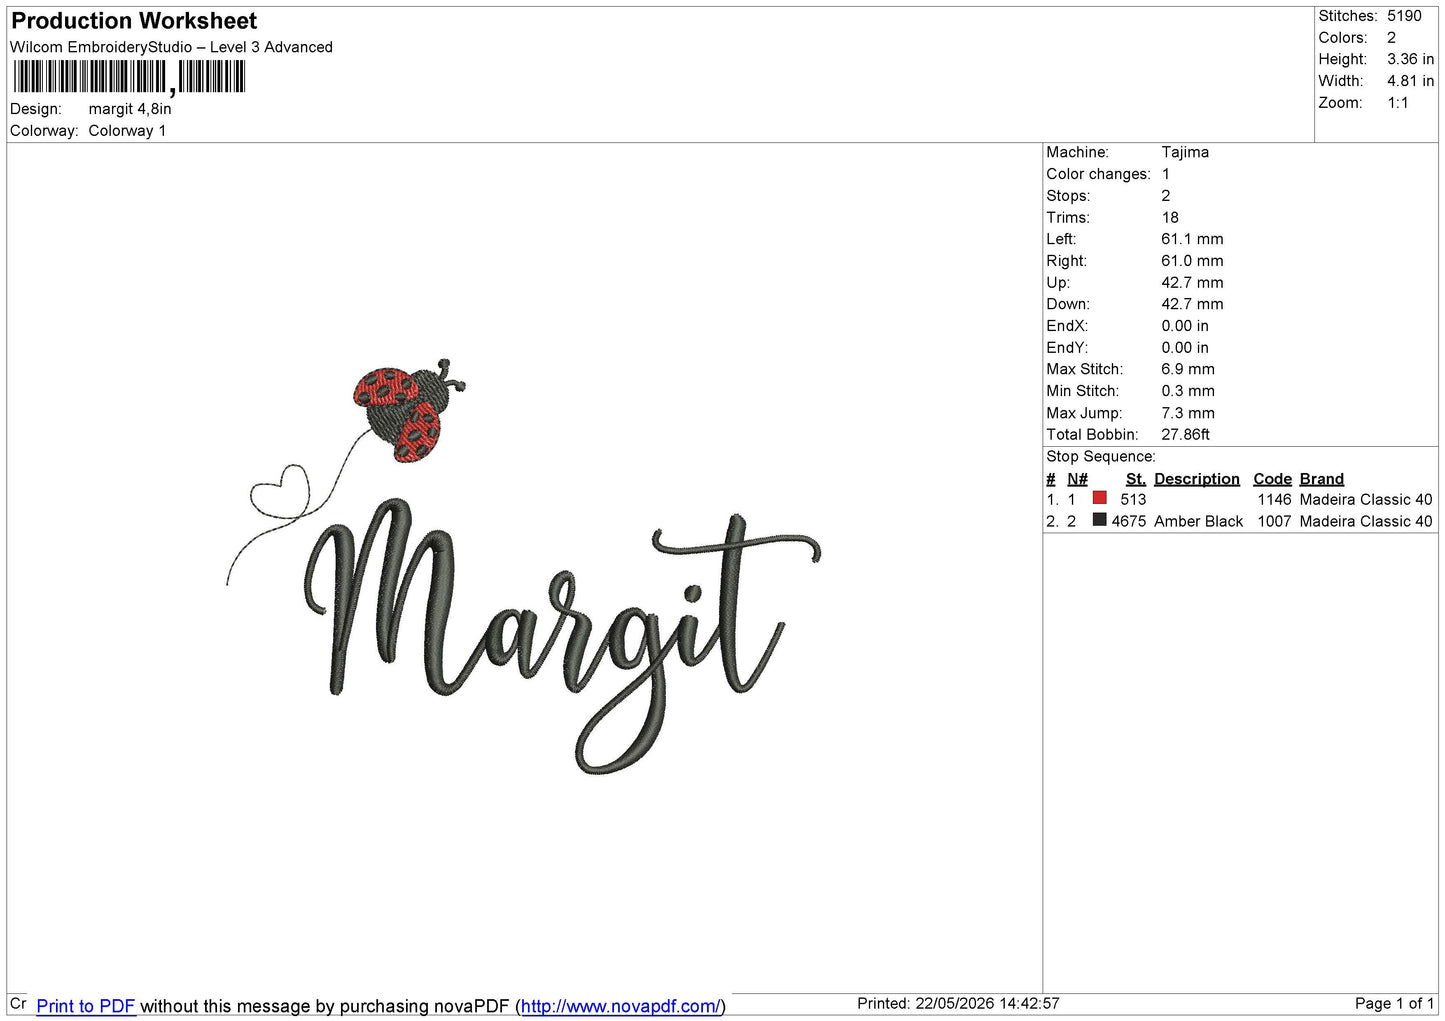Click the Production Worksheet title
This screenshot has width=1445, height=1021.
[x=134, y=21]
